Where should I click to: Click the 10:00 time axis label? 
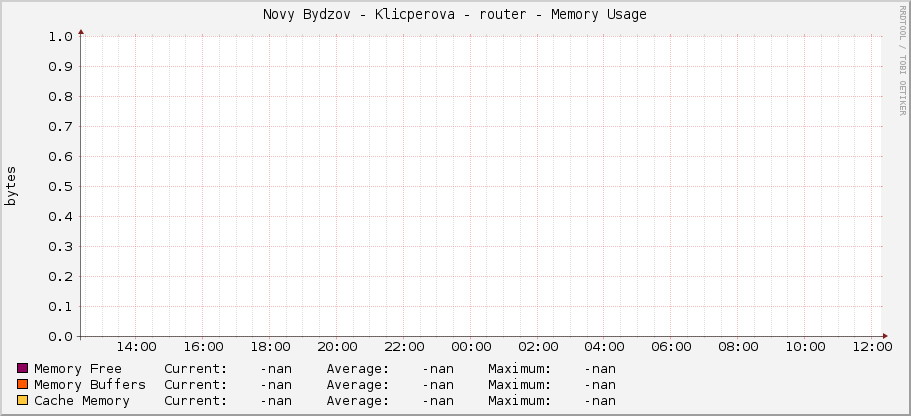pos(805,347)
